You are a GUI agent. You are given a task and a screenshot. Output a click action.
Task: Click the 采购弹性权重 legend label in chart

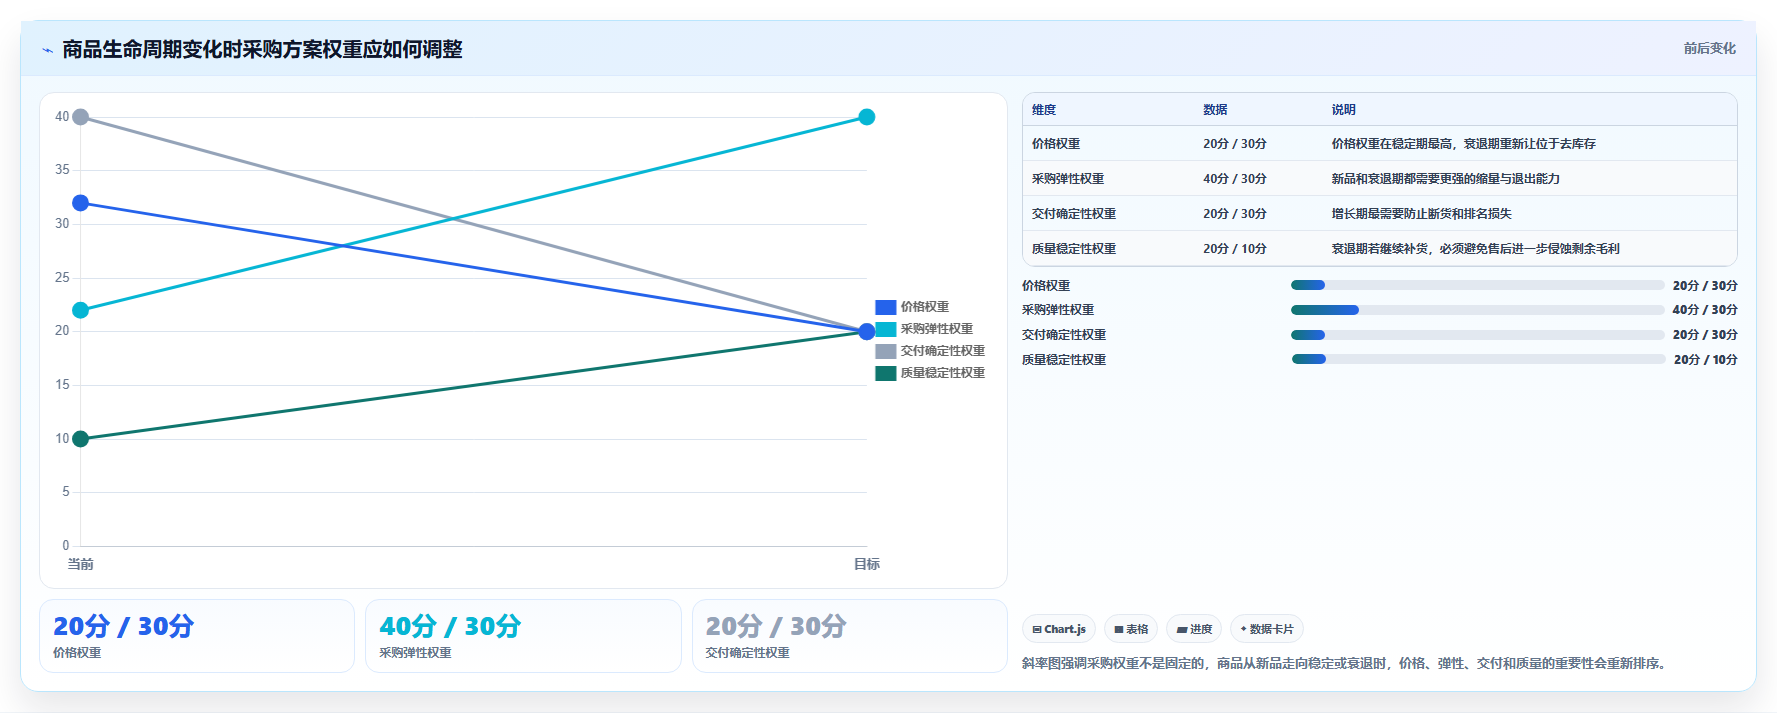(x=937, y=329)
